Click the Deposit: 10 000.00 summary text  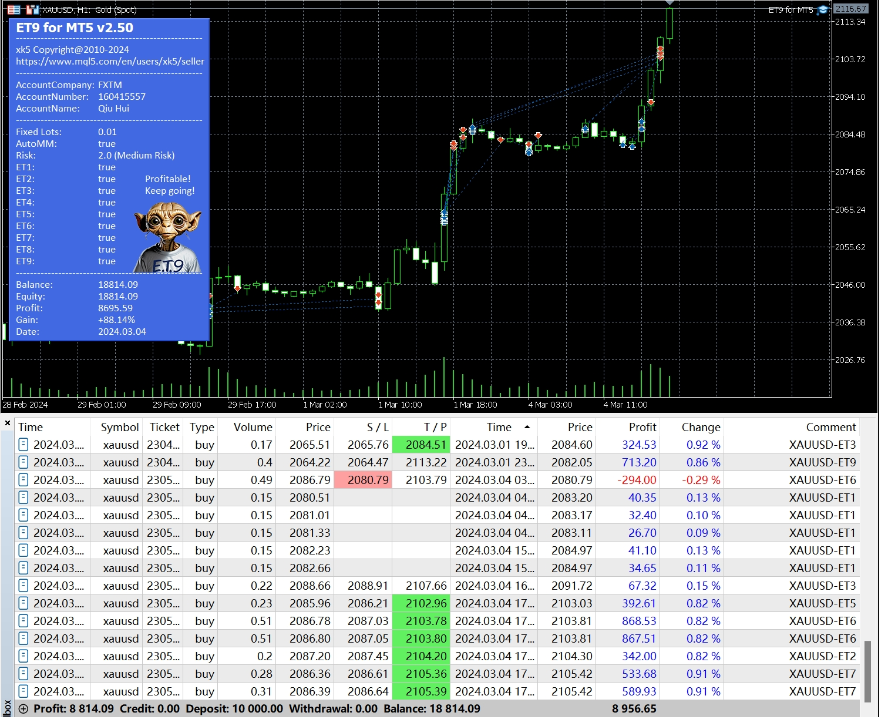tap(234, 709)
